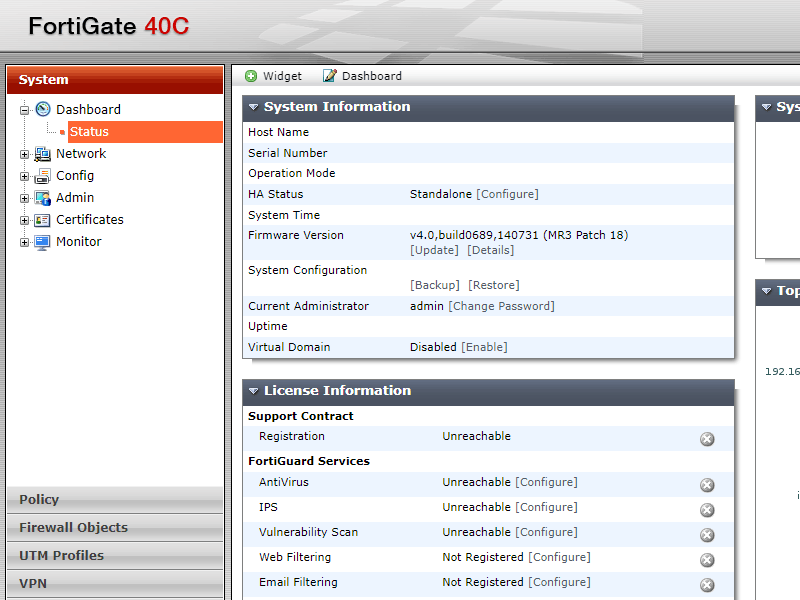Viewport: 800px width, 600px height.
Task: Click the Dashboard edit pencil icon
Action: pos(330,76)
